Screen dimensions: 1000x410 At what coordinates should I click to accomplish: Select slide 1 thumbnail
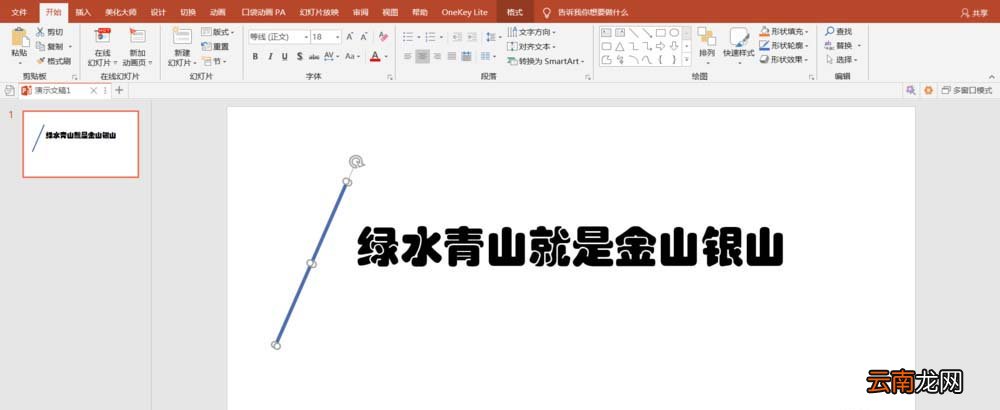(x=80, y=143)
